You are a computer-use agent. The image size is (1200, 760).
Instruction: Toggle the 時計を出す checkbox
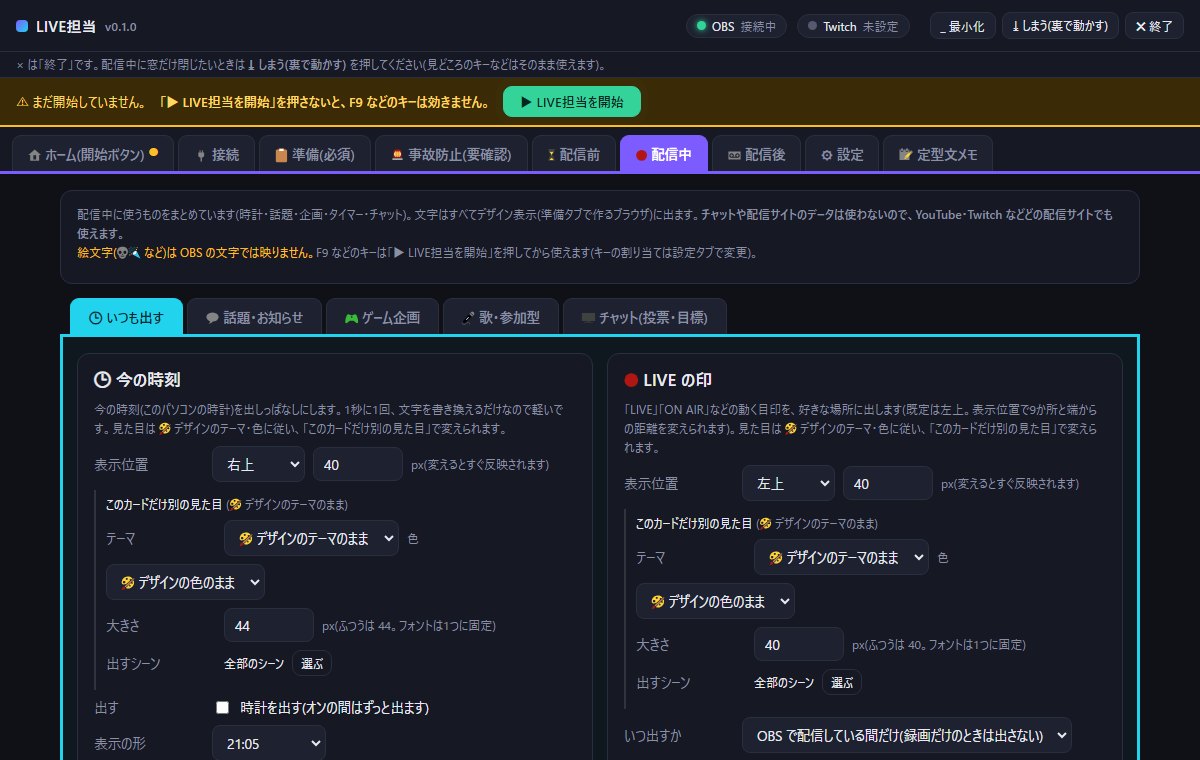(222, 707)
